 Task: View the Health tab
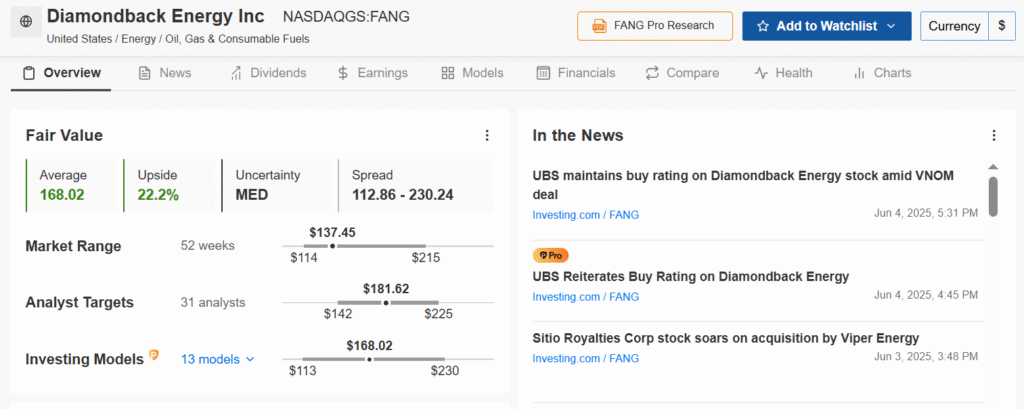pyautogui.click(x=783, y=73)
